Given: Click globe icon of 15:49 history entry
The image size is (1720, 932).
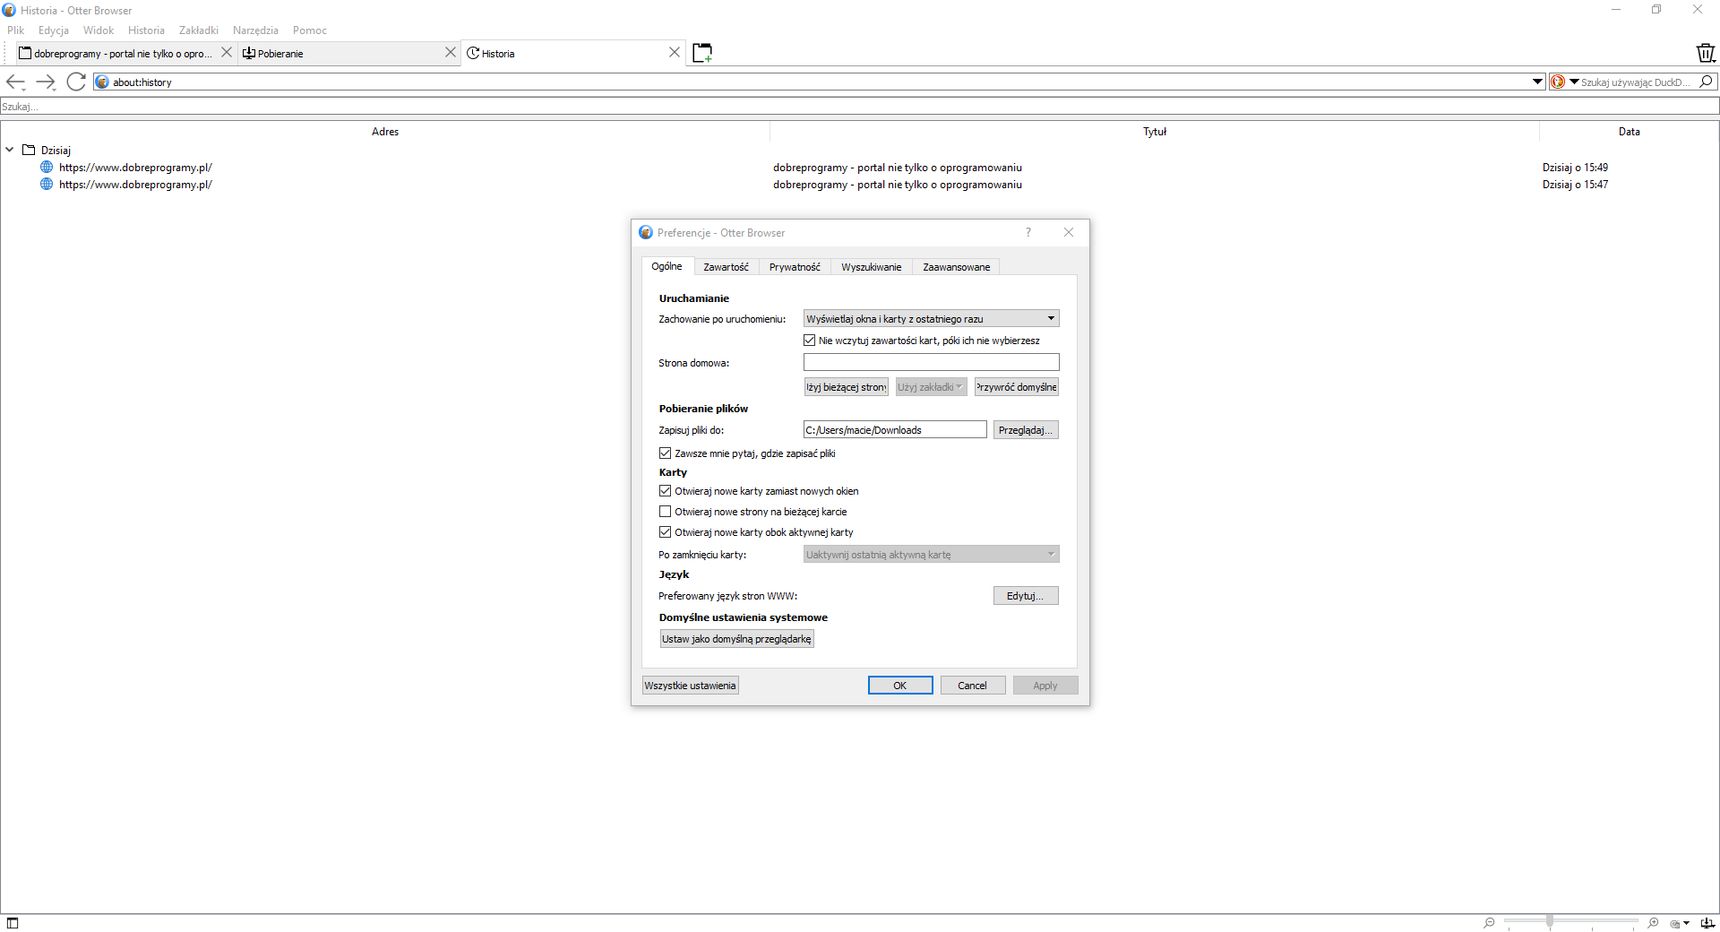Looking at the screenshot, I should tap(46, 167).
